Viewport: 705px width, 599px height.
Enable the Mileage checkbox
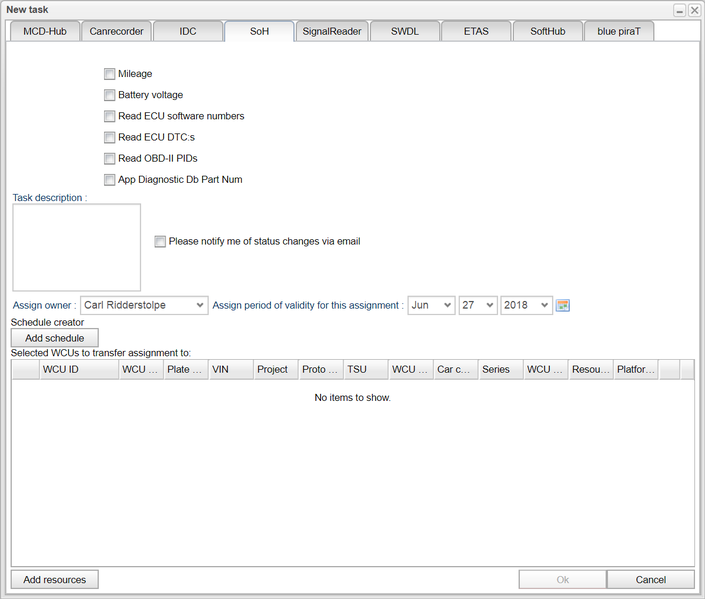pyautogui.click(x=110, y=74)
